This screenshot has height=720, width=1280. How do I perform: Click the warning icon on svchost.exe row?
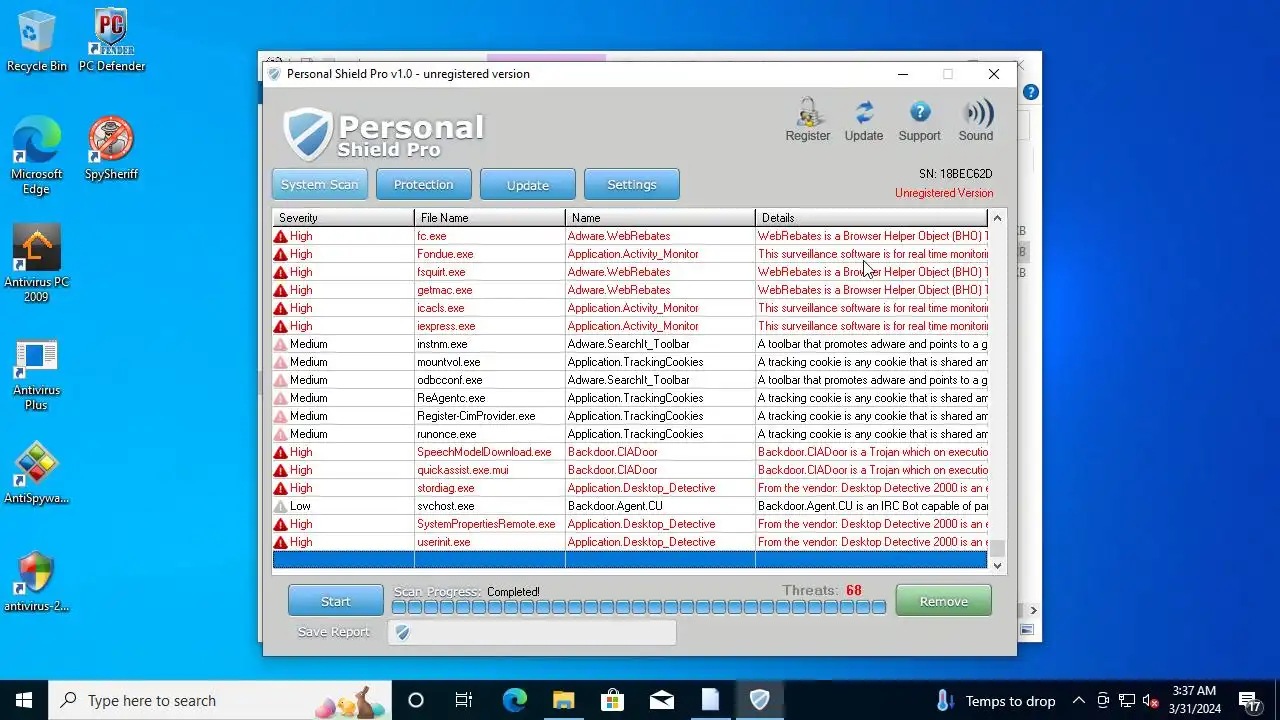281,506
